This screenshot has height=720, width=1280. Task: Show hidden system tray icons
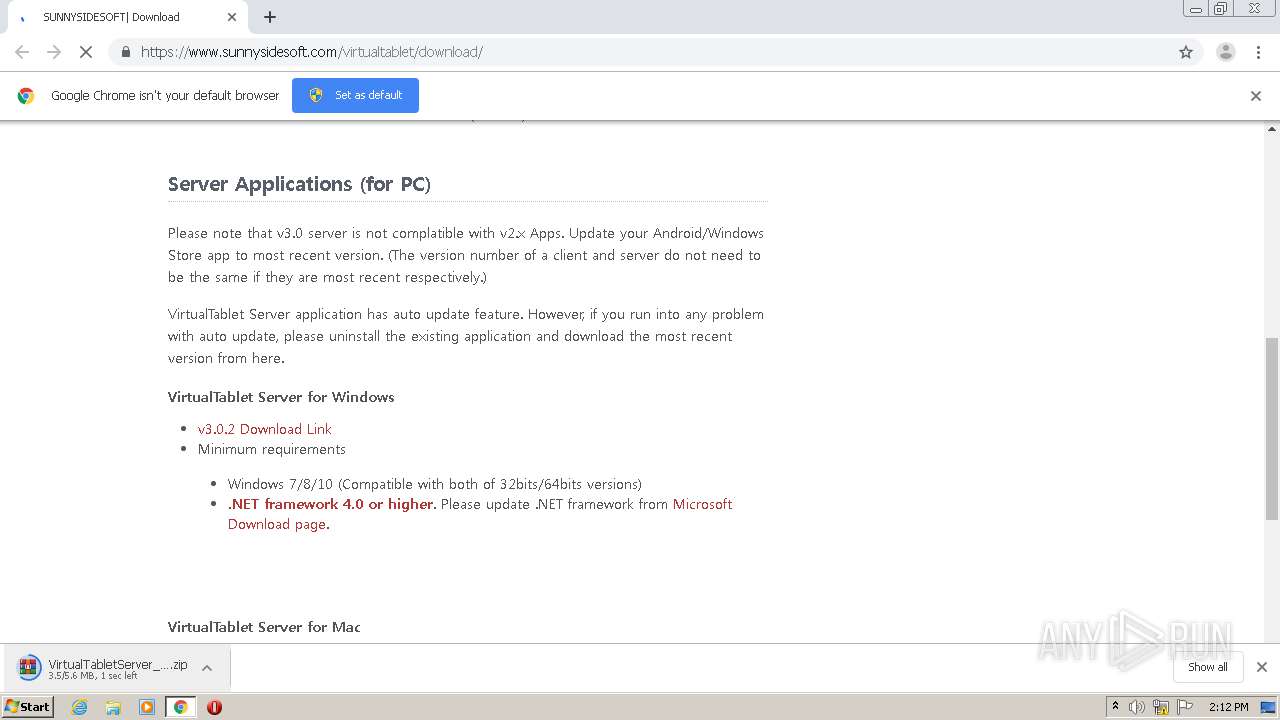coord(1115,707)
